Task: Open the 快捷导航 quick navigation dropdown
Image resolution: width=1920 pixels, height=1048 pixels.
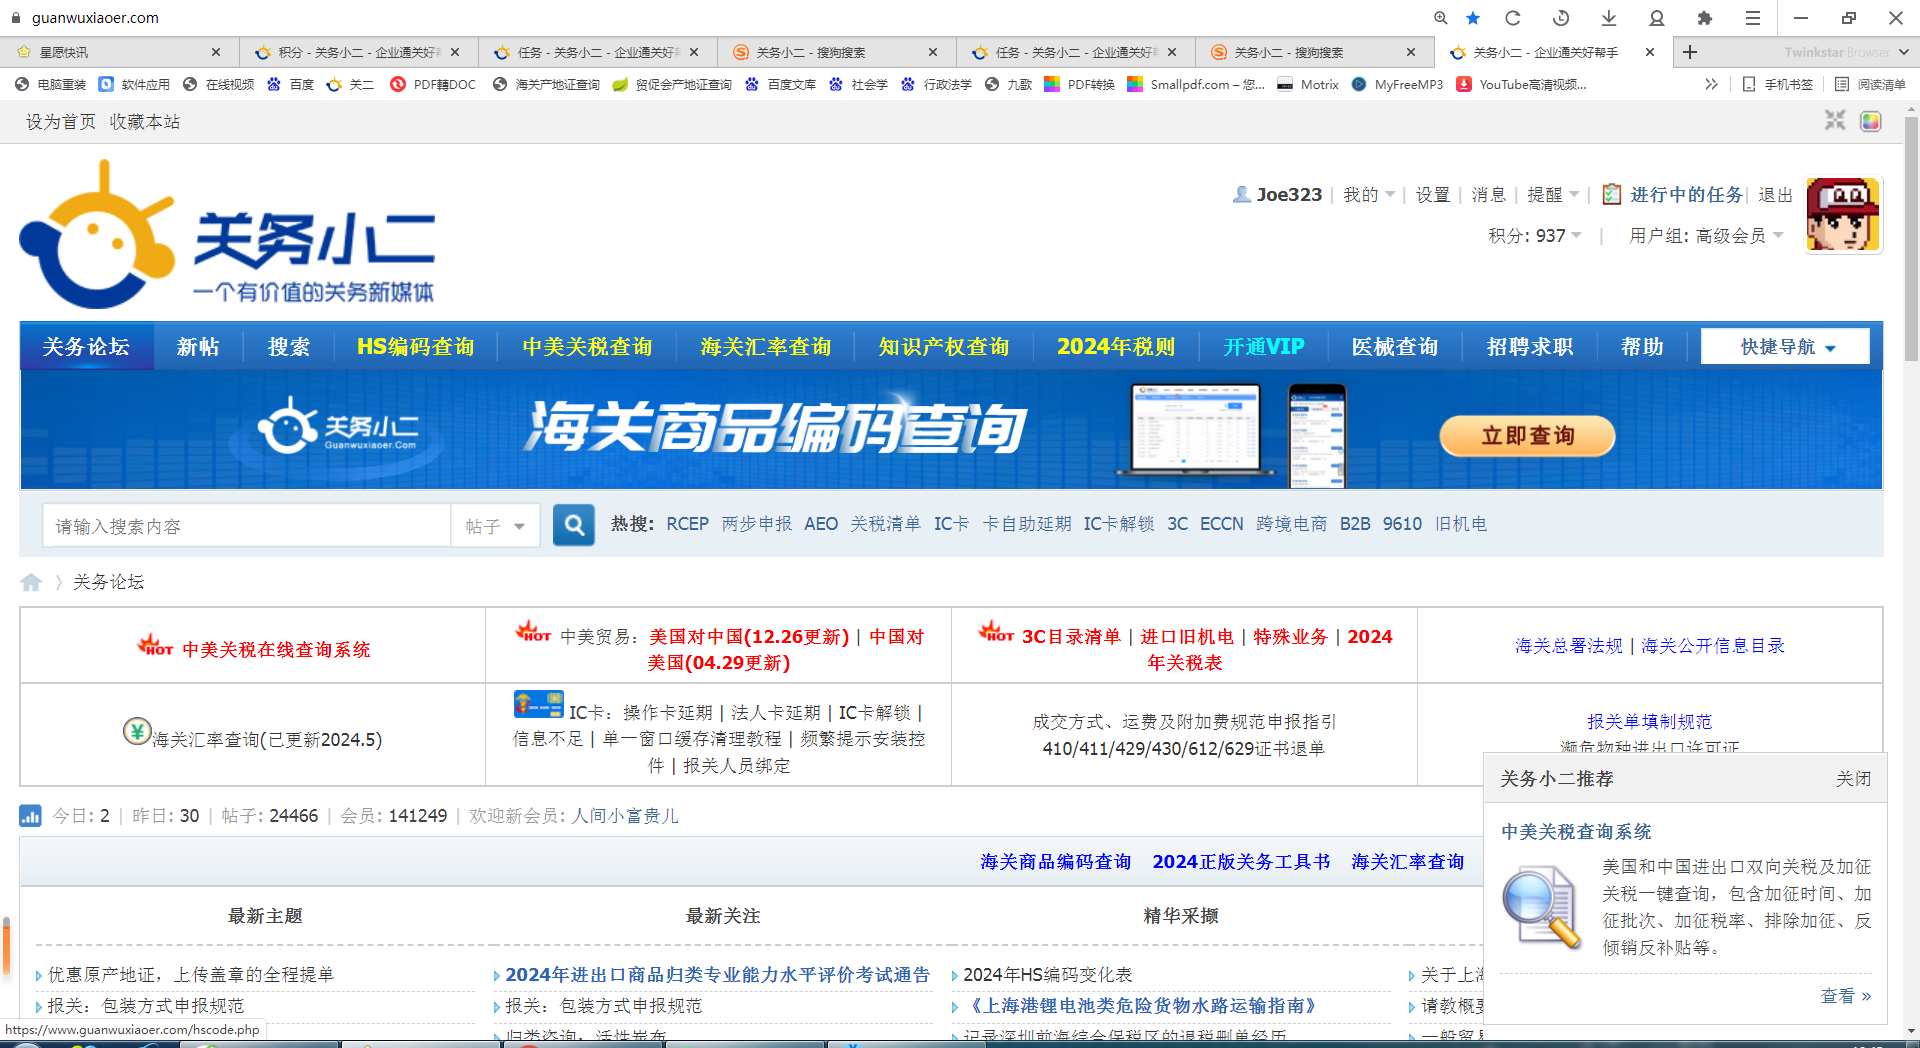Action: pos(1786,346)
